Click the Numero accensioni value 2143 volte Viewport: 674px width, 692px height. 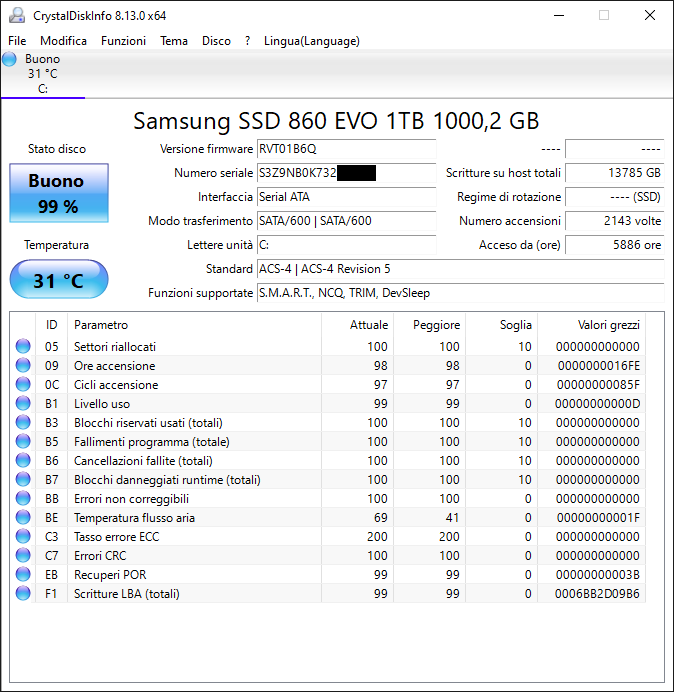[x=614, y=221]
